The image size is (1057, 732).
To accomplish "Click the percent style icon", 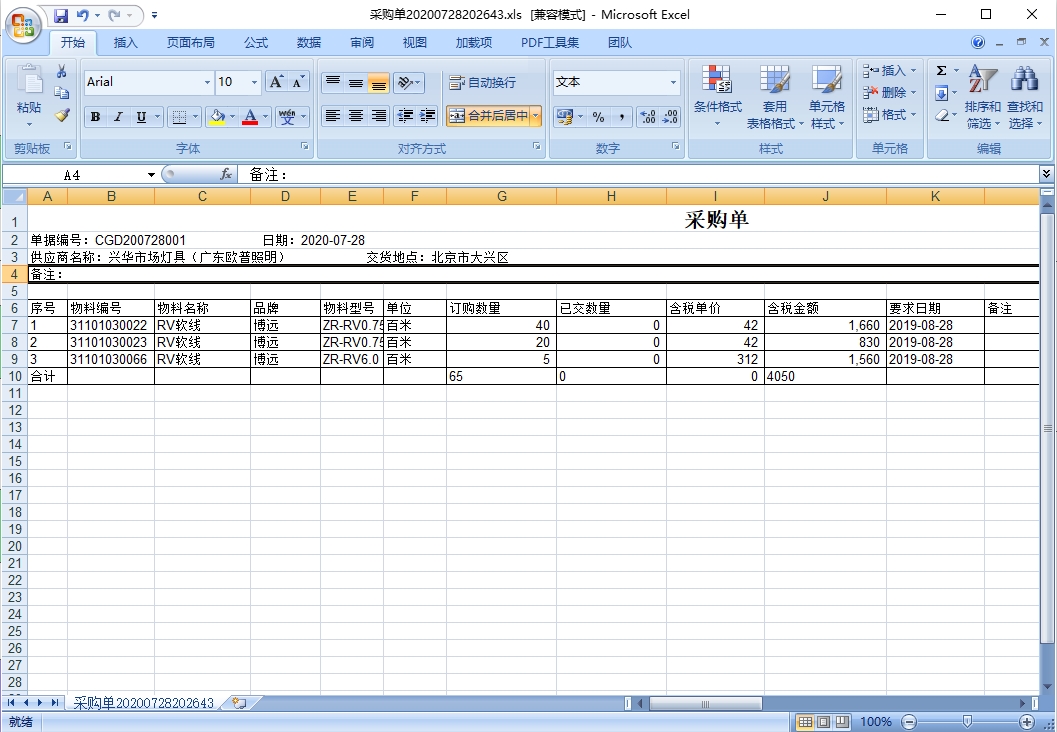I will coord(598,117).
